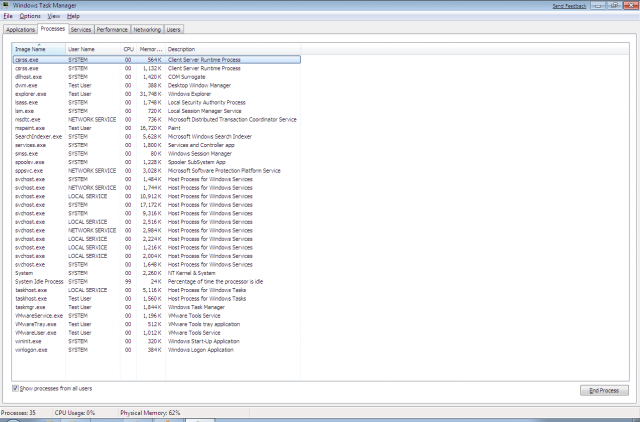Select the dwm.exe process row
Viewport: 640px width, 422px height.
click(157, 85)
